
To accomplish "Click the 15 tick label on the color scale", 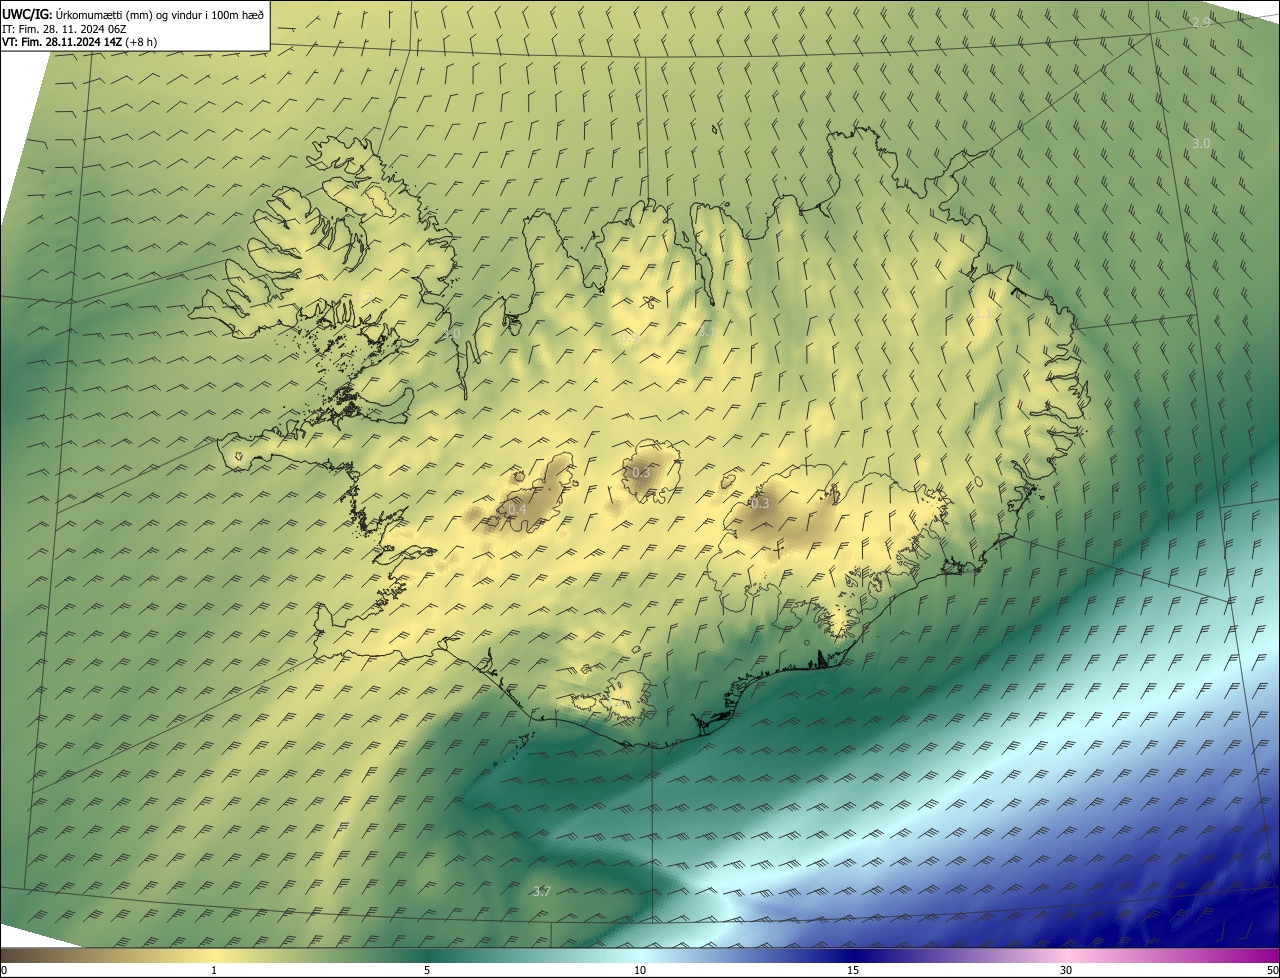I will point(853,970).
